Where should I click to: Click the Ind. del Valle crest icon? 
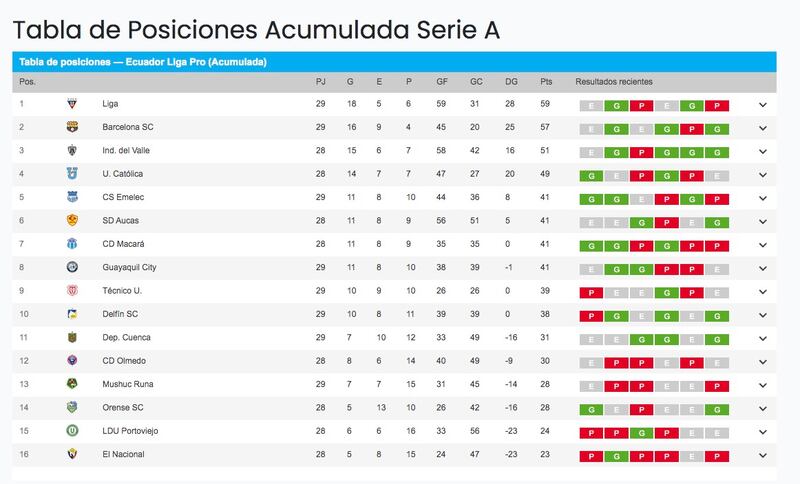point(72,150)
